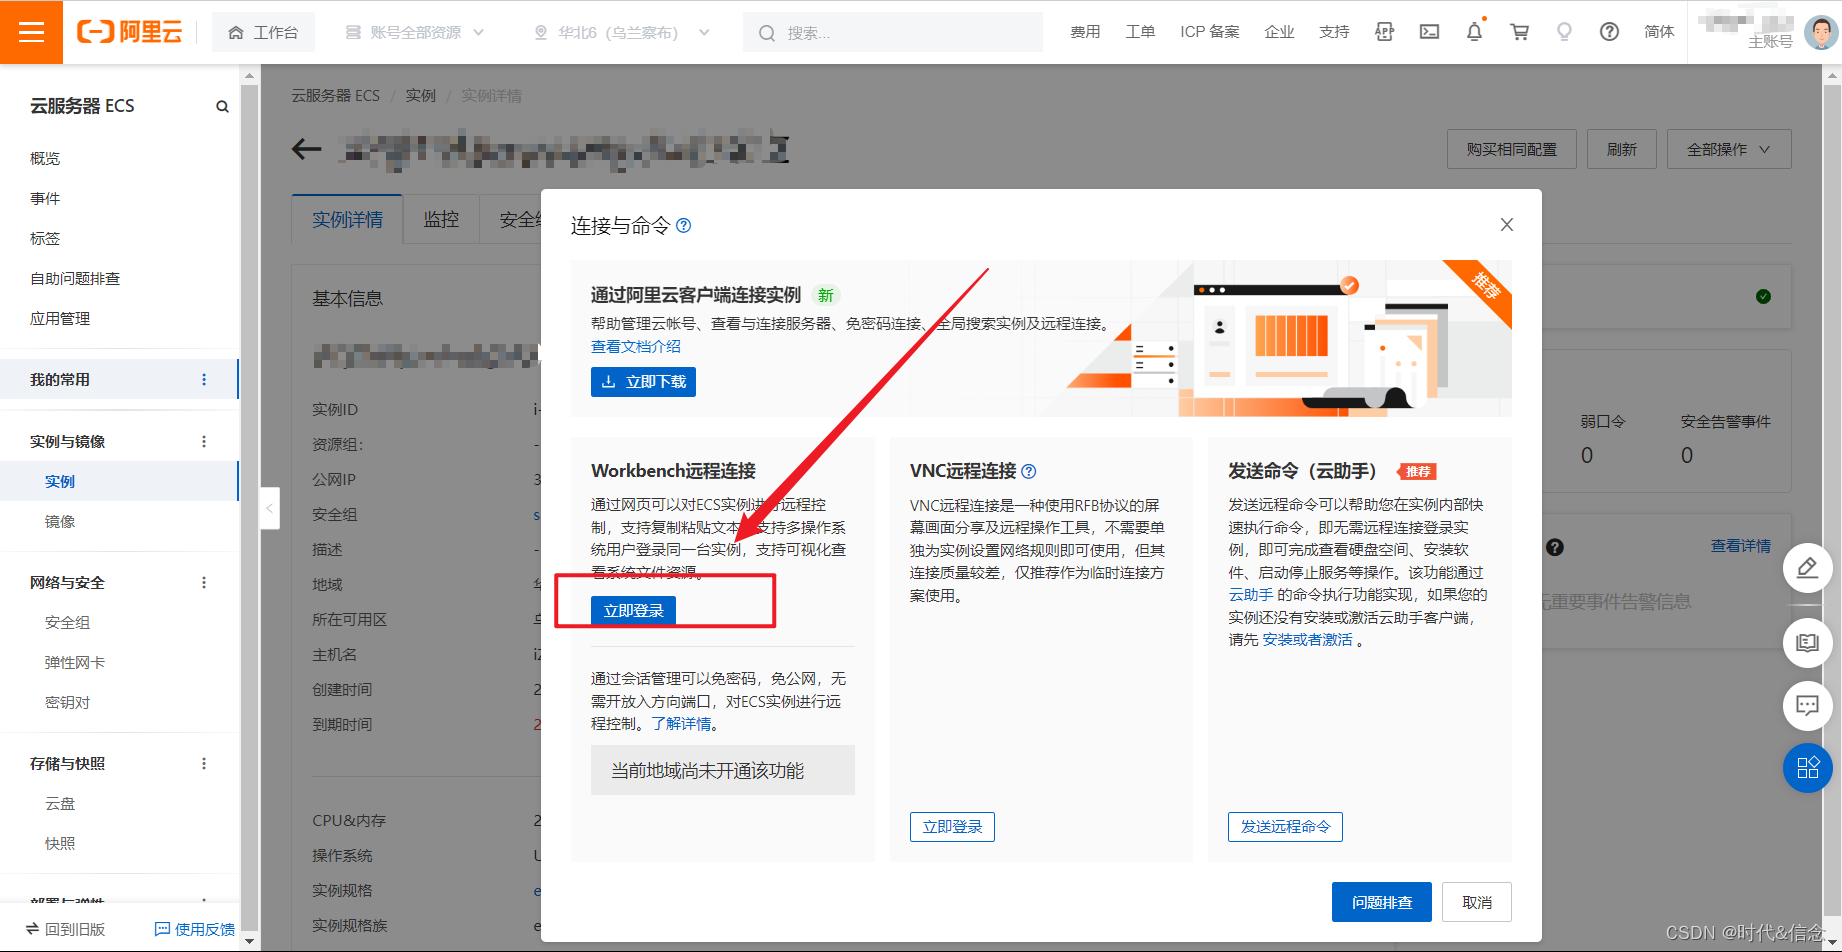Collapse the sidebar with the handle arrow
Image resolution: width=1842 pixels, height=952 pixels.
[269, 509]
